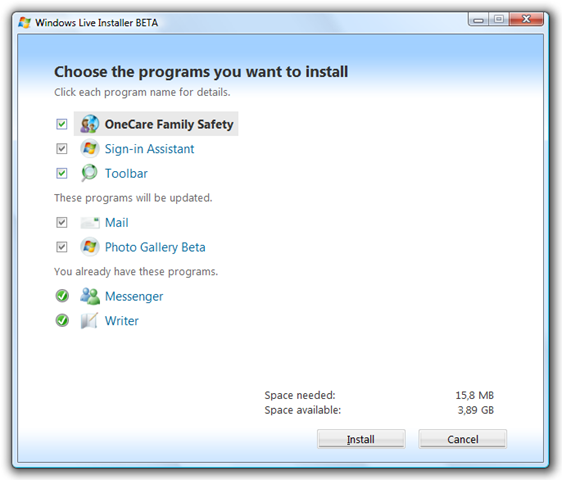
Task: Click the Toolbar magnifying glass icon
Action: 89,173
